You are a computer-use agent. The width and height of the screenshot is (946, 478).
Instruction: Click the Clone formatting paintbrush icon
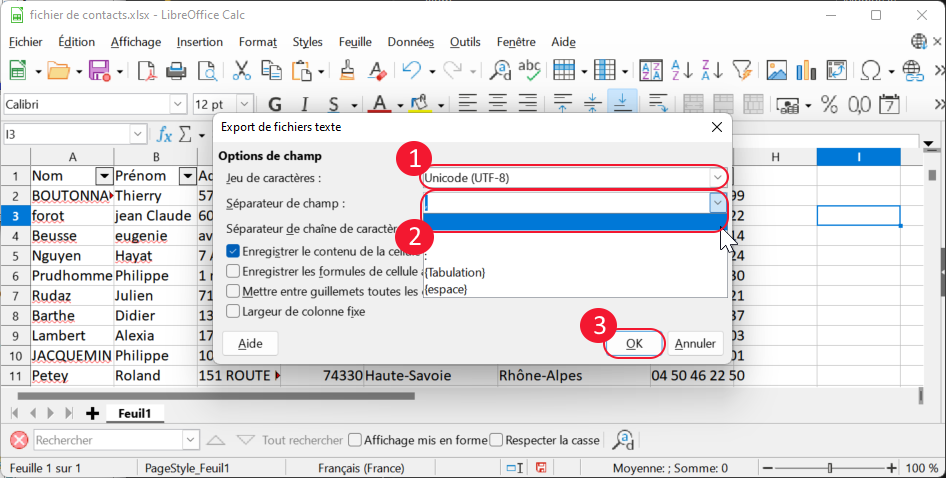347,70
